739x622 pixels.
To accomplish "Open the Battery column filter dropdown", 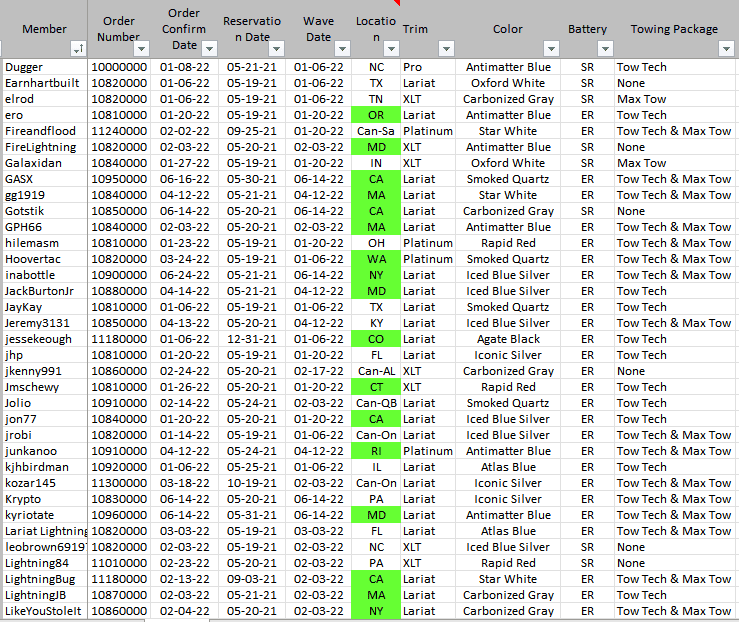I will (x=603, y=48).
